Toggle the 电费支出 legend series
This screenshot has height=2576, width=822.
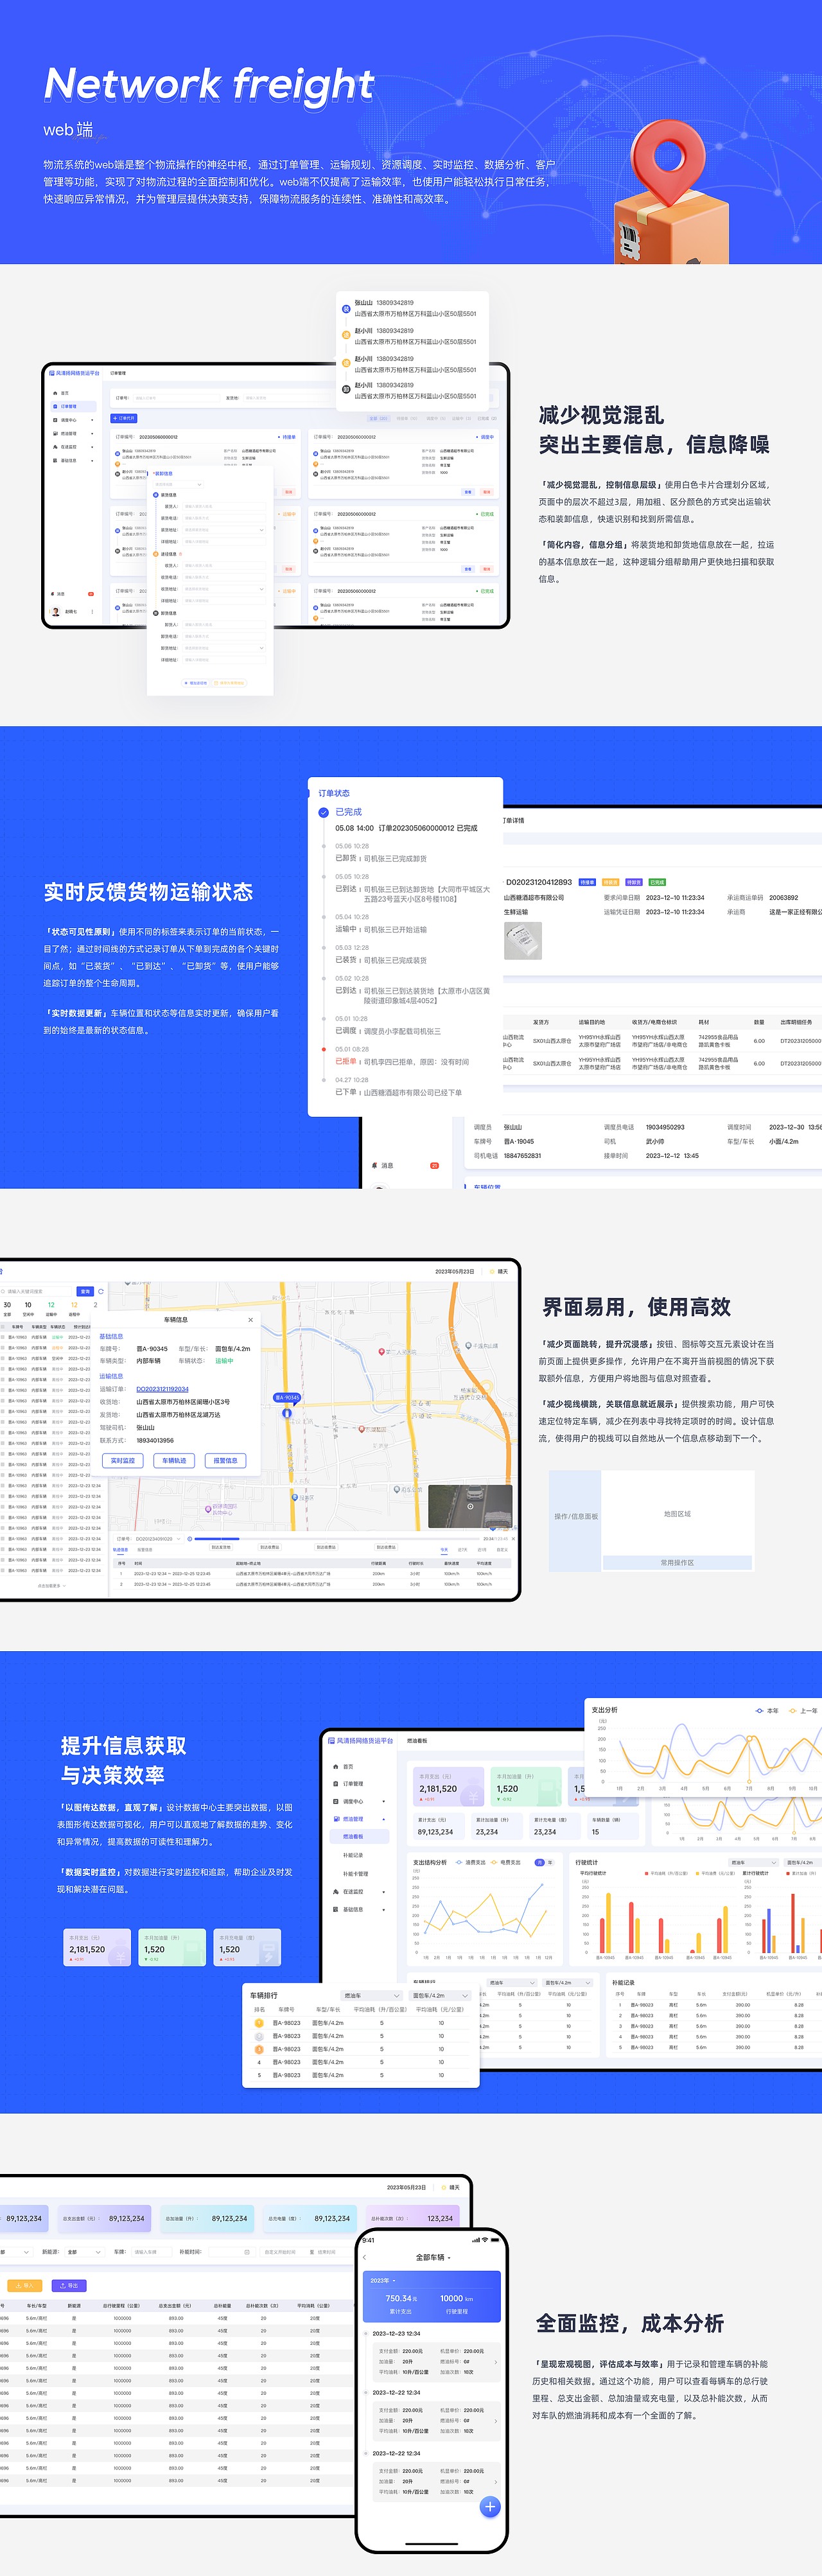[506, 1862]
